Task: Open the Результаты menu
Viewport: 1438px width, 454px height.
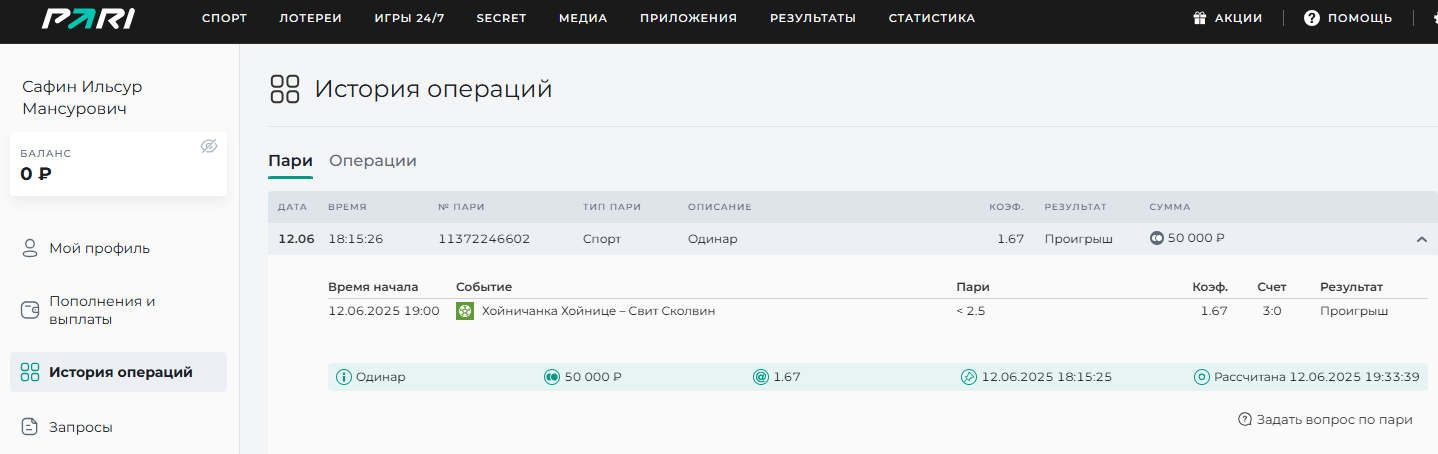Action: pos(813,18)
